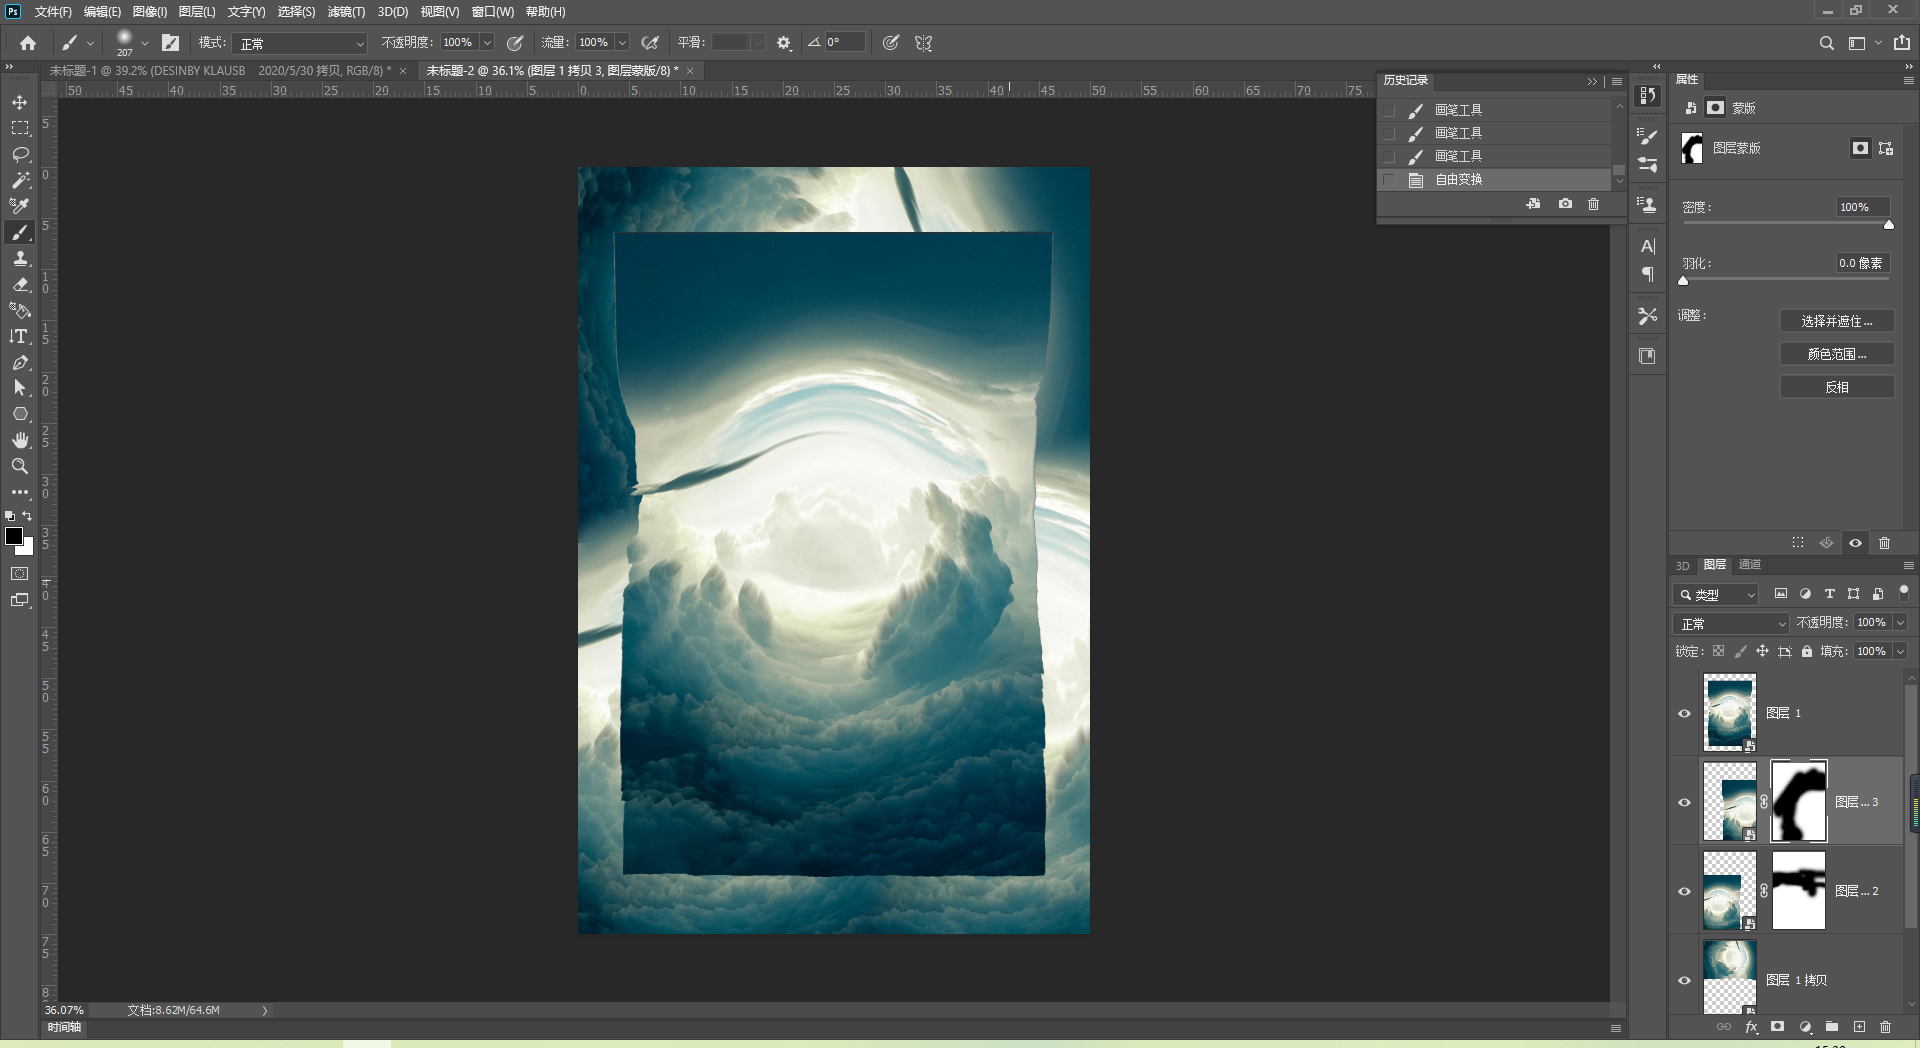The width and height of the screenshot is (1920, 1048).
Task: Add a layer style with fx icon
Action: (x=1751, y=1027)
